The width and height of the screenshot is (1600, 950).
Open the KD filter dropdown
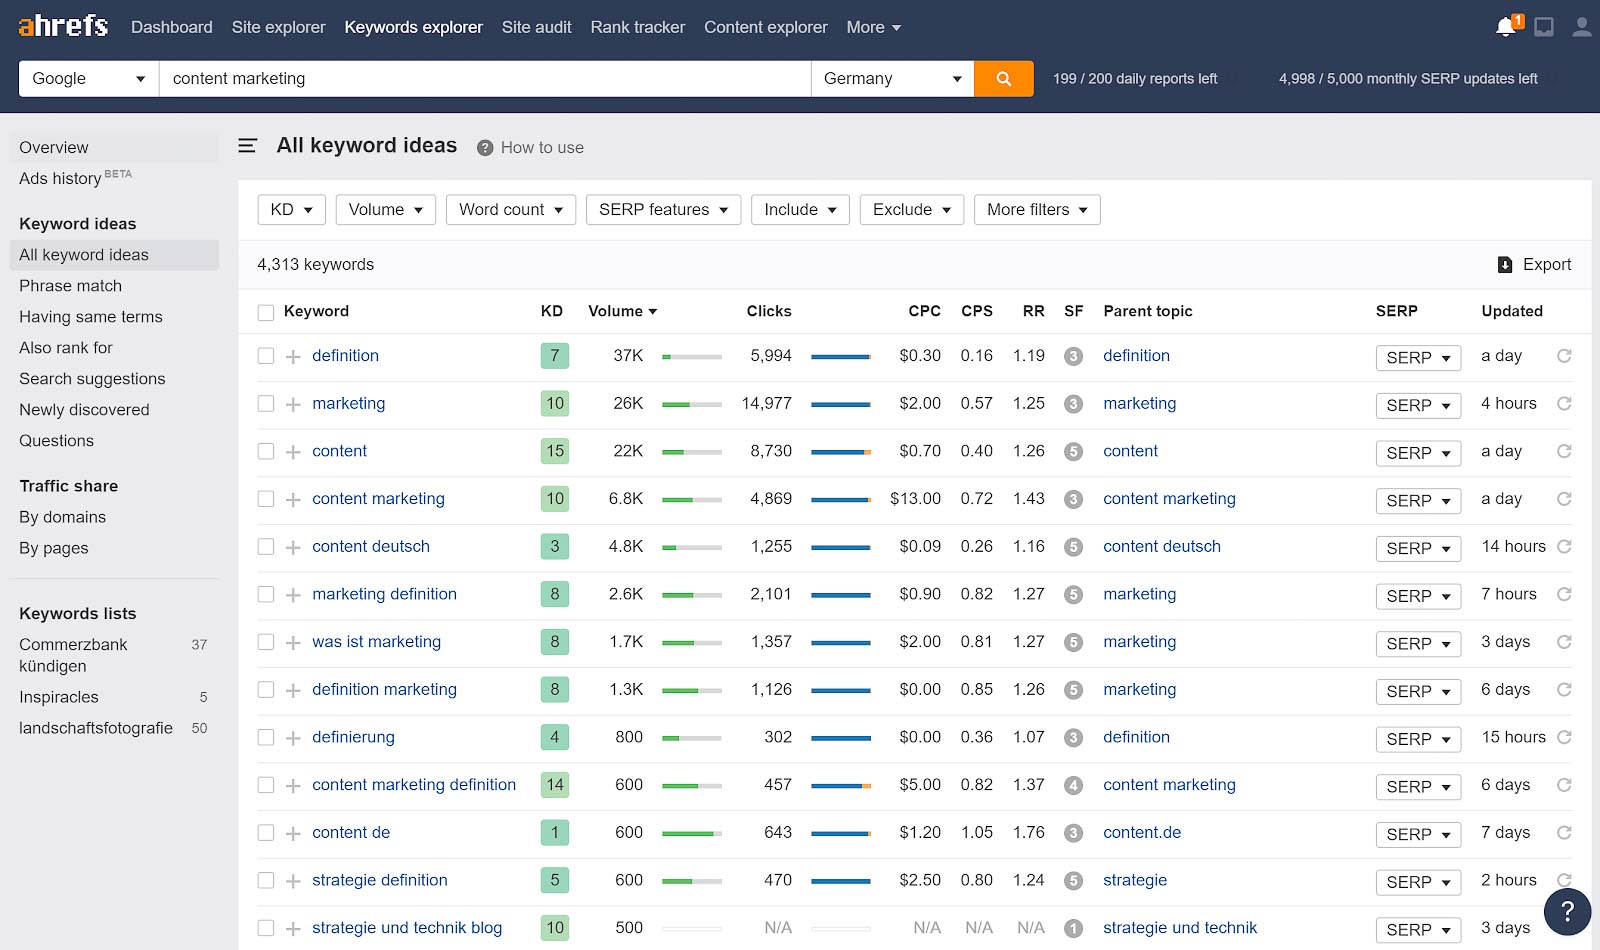click(x=292, y=210)
